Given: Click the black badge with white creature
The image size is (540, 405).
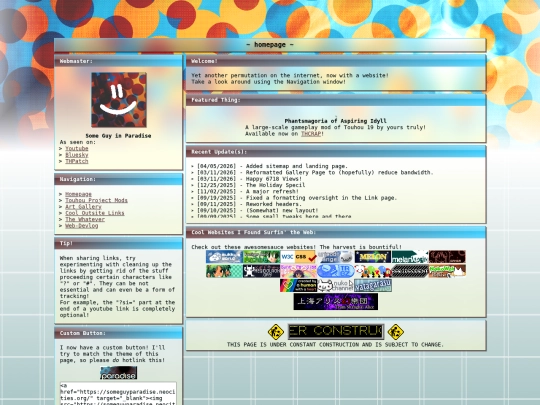Looking at the screenshot, I should point(262,271).
